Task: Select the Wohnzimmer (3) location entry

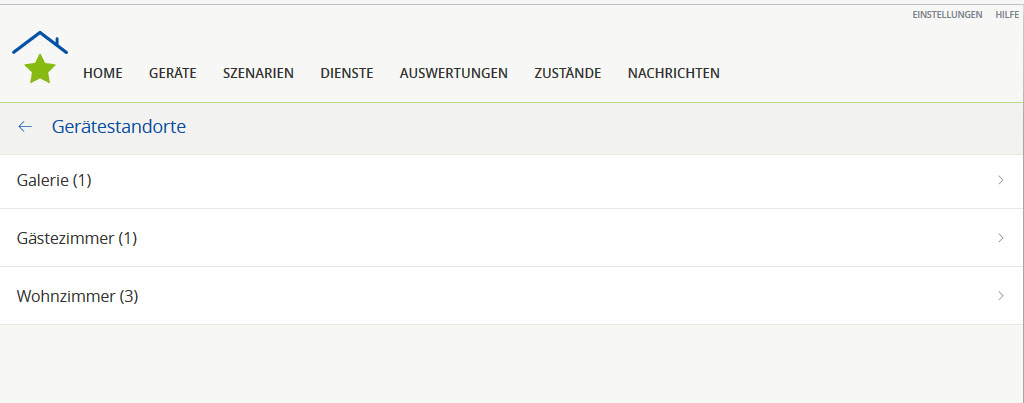Action: [x=512, y=296]
